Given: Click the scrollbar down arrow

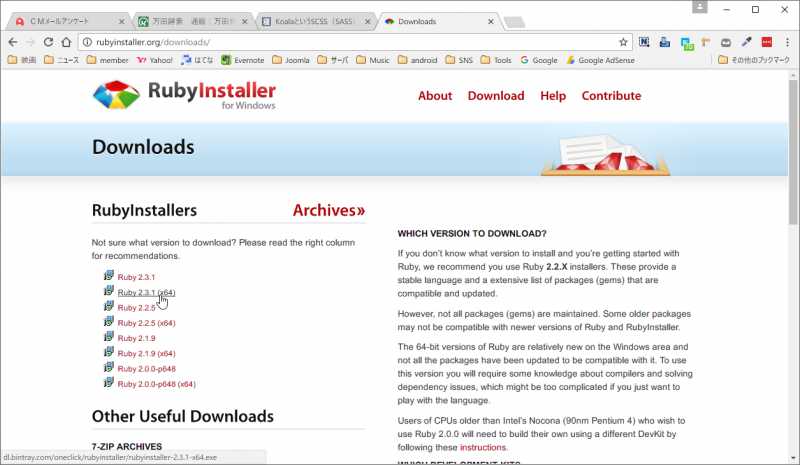Looking at the screenshot, I should pos(792,458).
